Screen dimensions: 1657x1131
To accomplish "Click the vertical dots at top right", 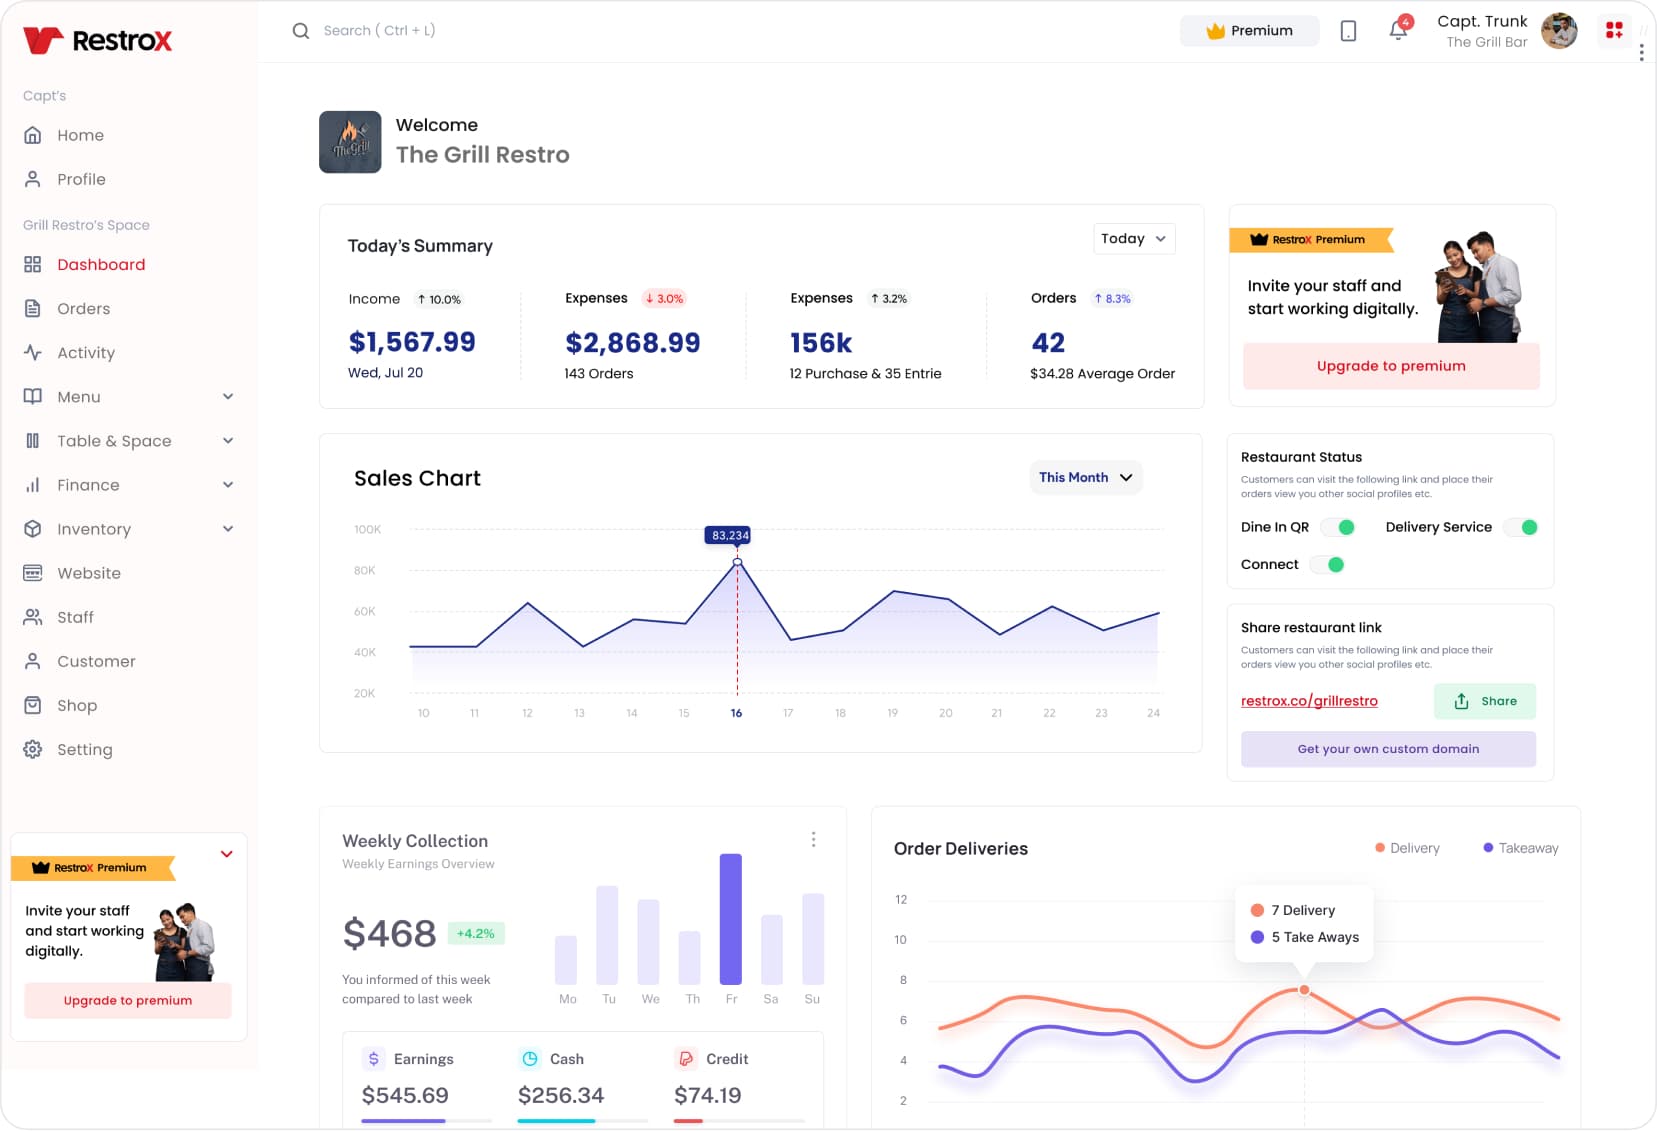I will coord(1641,52).
